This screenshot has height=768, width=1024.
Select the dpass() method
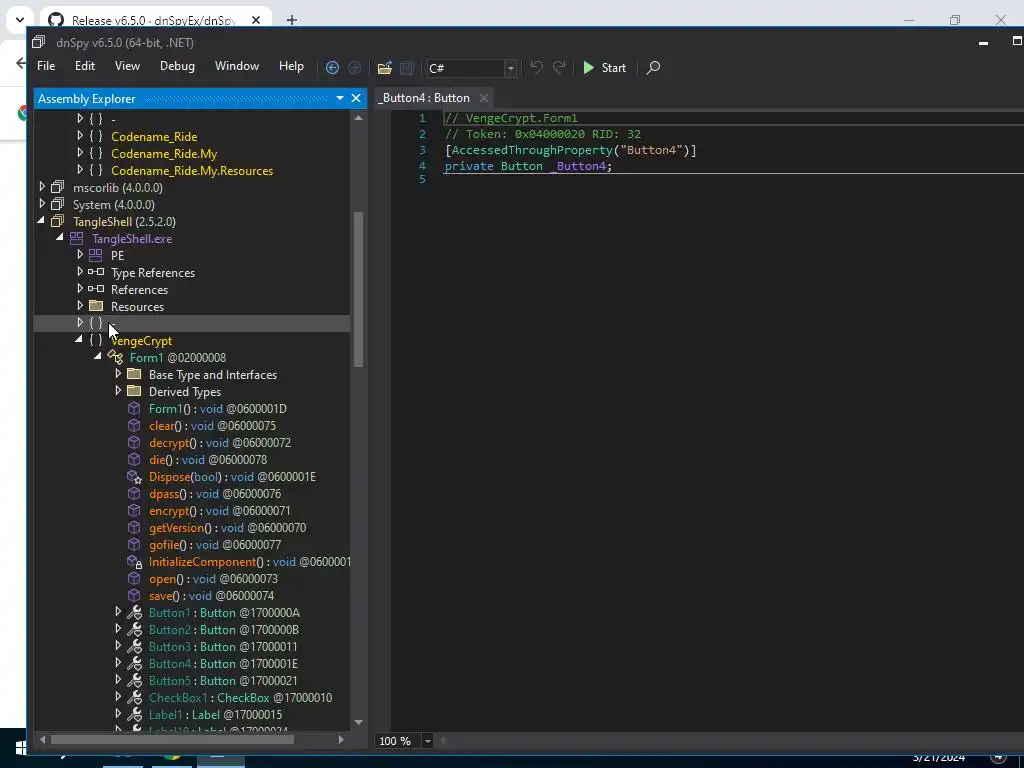point(215,494)
